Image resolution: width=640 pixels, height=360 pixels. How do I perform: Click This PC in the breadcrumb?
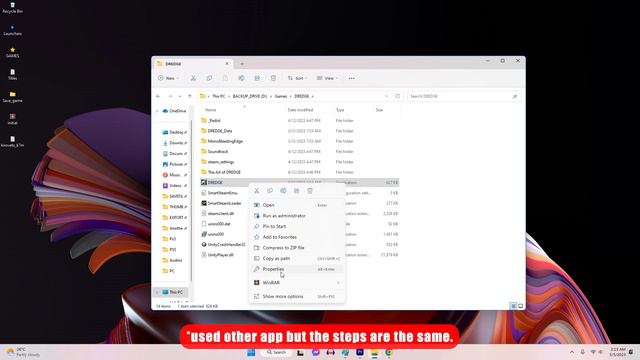(x=218, y=96)
